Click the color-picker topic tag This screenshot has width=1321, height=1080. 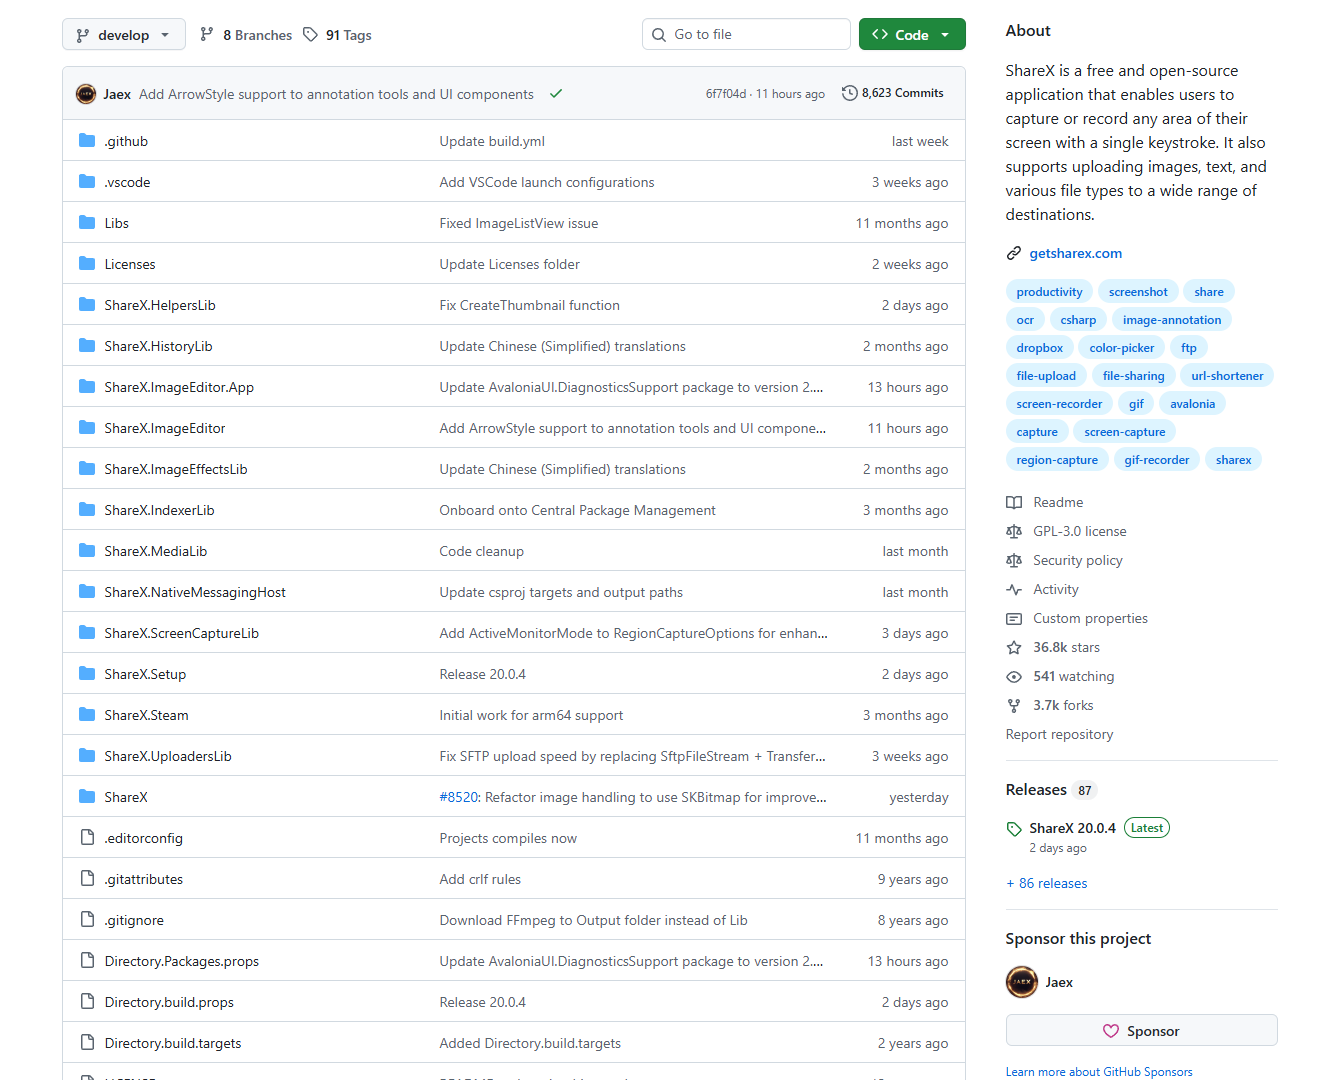tap(1122, 348)
